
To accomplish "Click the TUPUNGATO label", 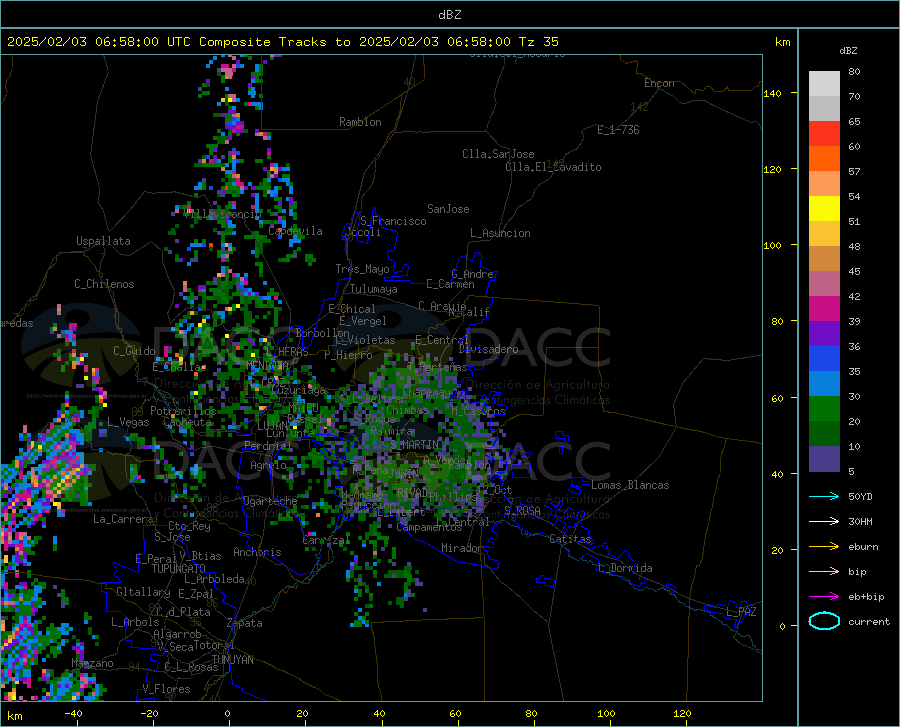I will point(179,569).
